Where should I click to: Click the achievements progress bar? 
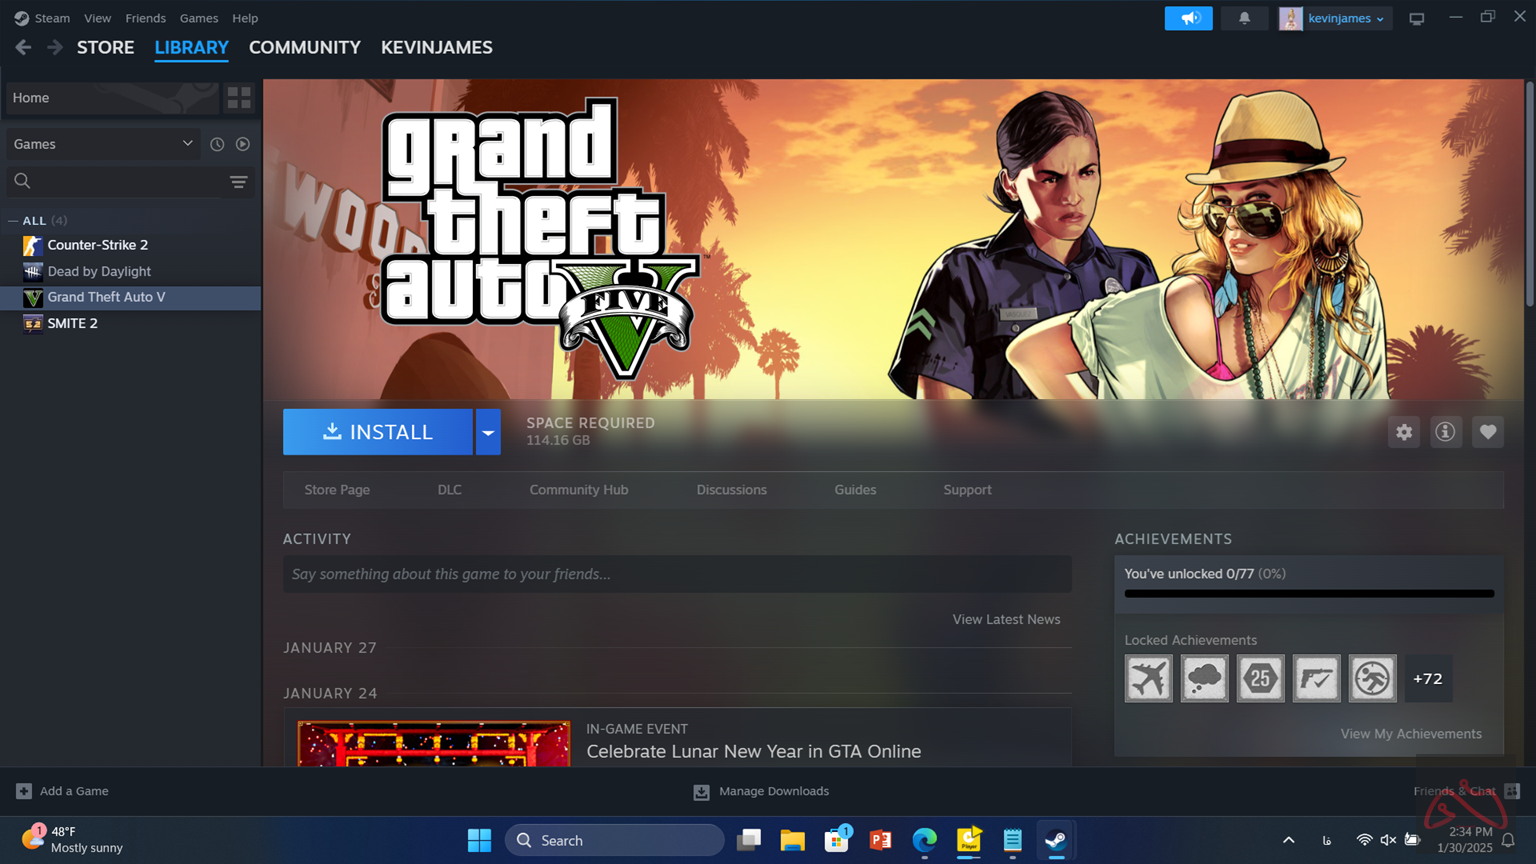click(x=1307, y=593)
